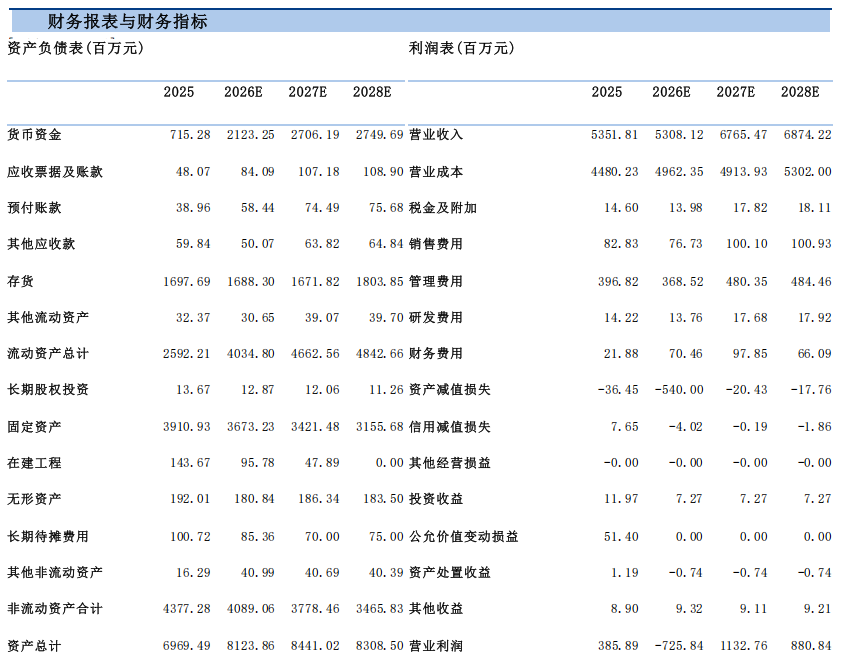Click value 38.96 in 预付账款 row
Viewport: 849px width, 652px height.
point(193,207)
